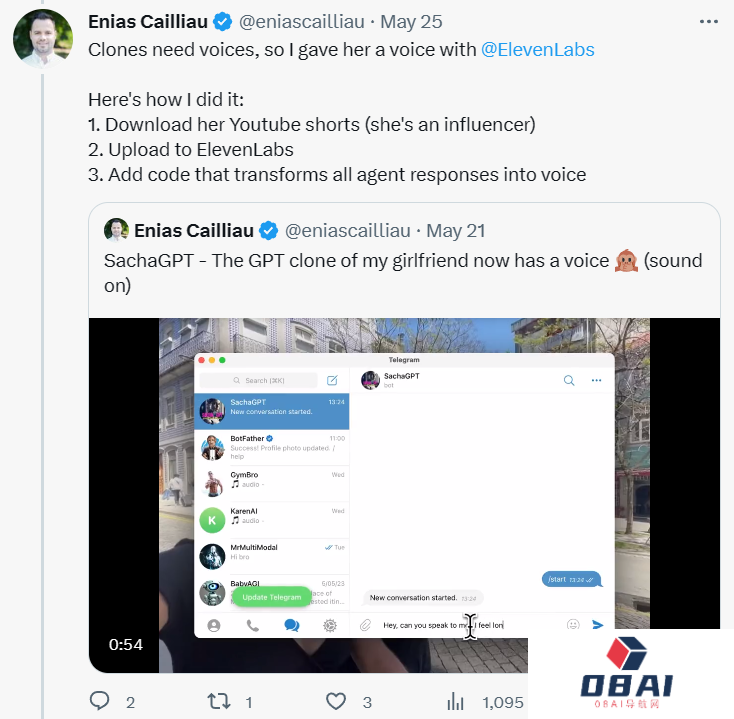Open tweet analytics views icon
This screenshot has width=734, height=719.
tap(456, 702)
